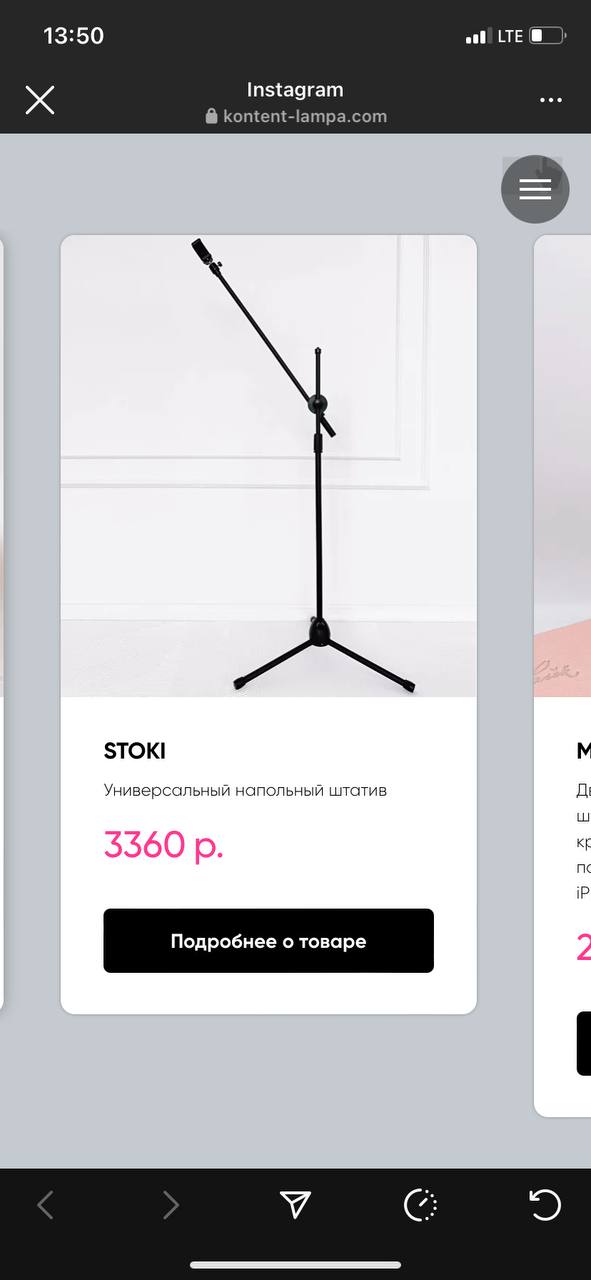Screen dimensions: 591x1280
Task: Tap the battery indicator in status bar
Action: pyautogui.click(x=548, y=36)
